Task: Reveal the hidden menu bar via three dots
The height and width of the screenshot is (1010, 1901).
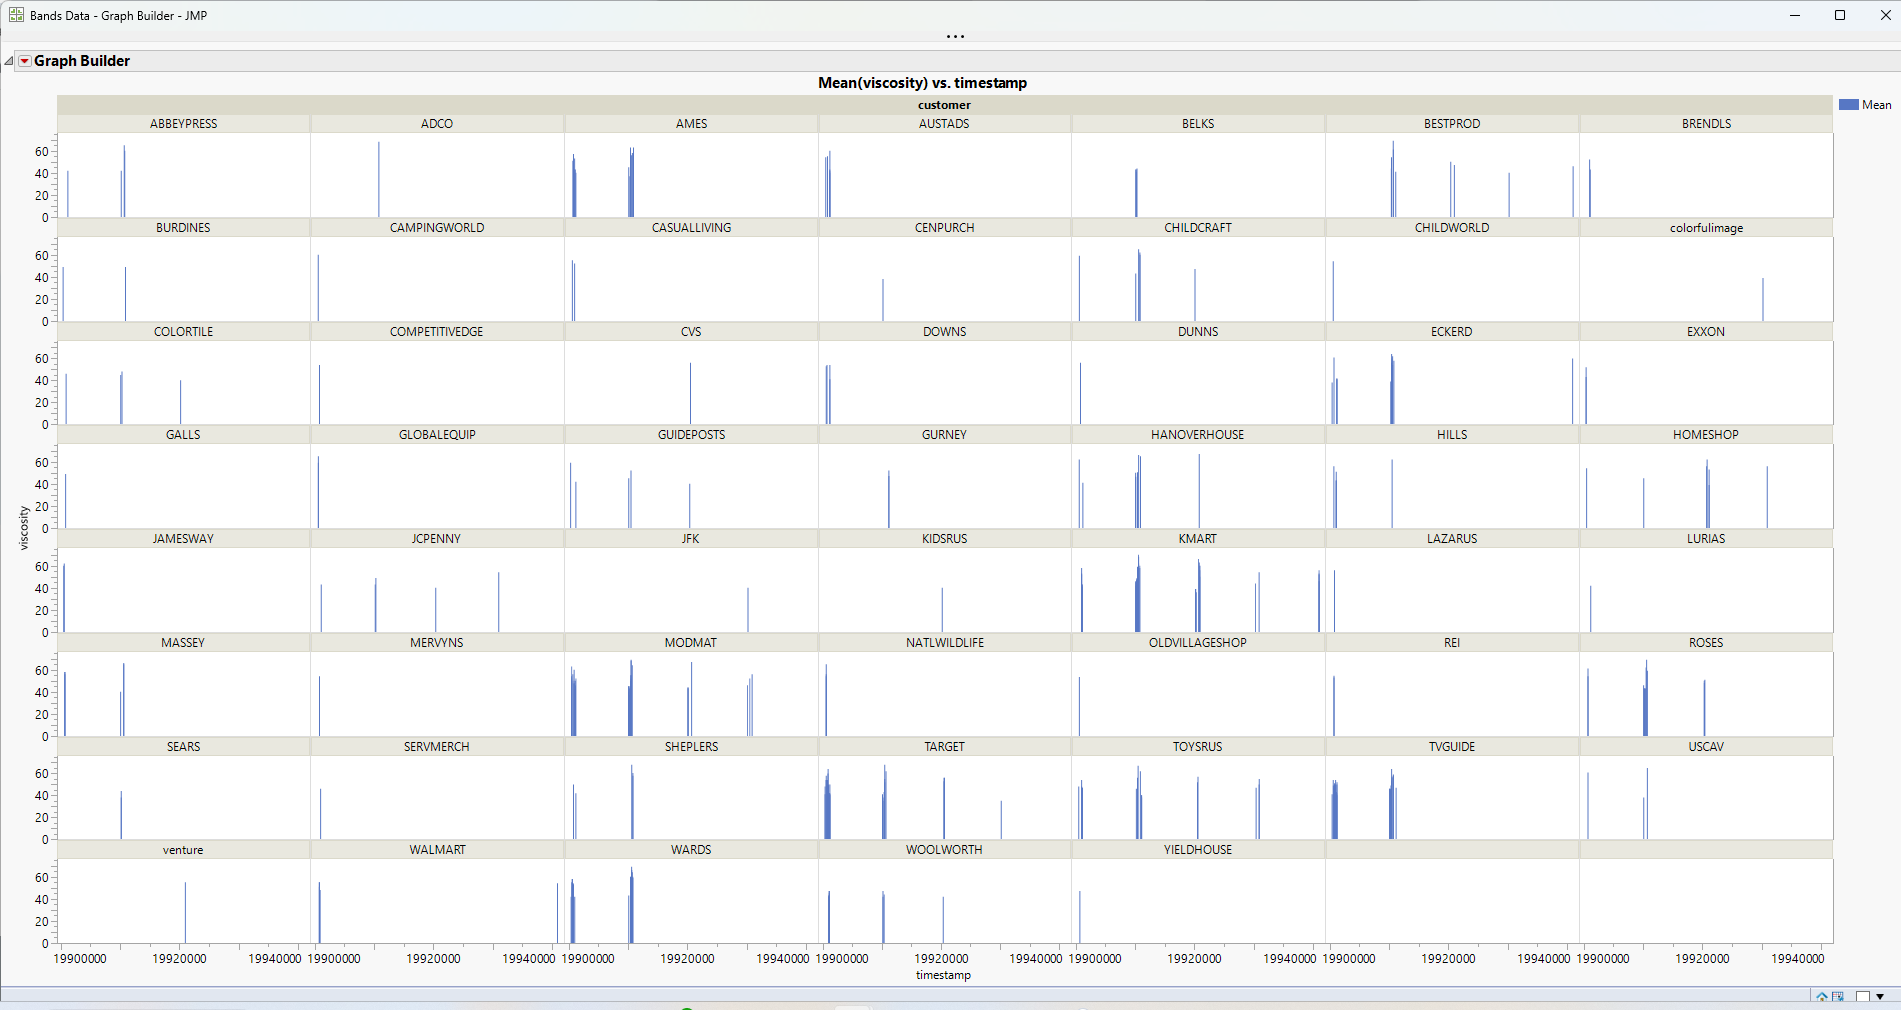Action: pyautogui.click(x=955, y=37)
